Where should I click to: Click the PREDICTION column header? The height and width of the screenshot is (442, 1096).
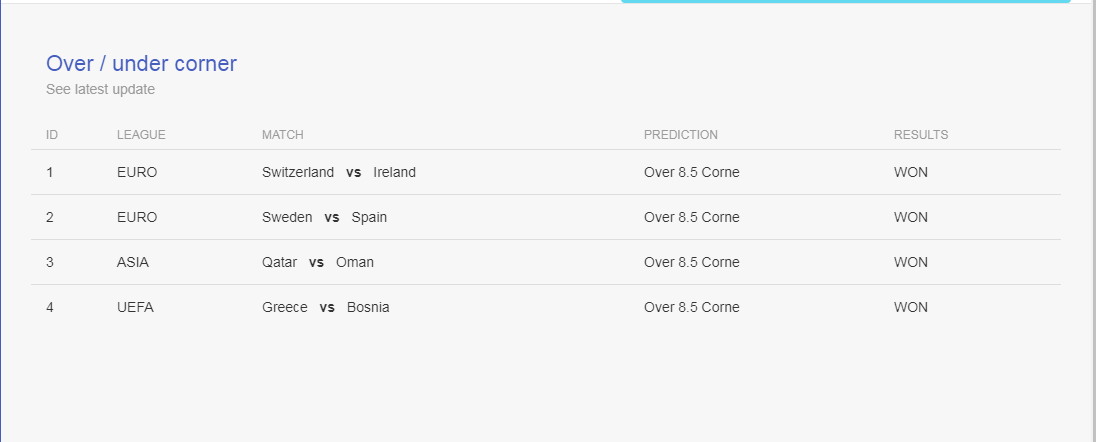[681, 135]
